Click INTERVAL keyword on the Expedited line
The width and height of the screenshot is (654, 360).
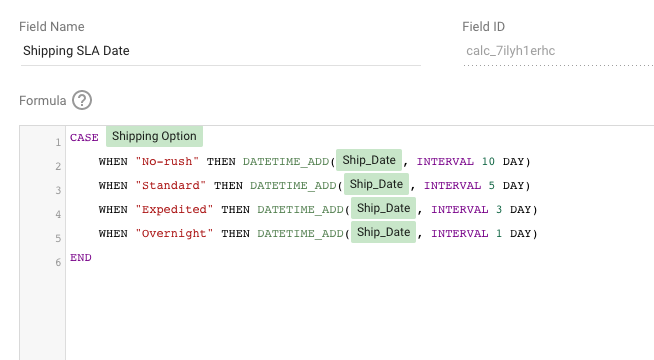click(x=460, y=209)
